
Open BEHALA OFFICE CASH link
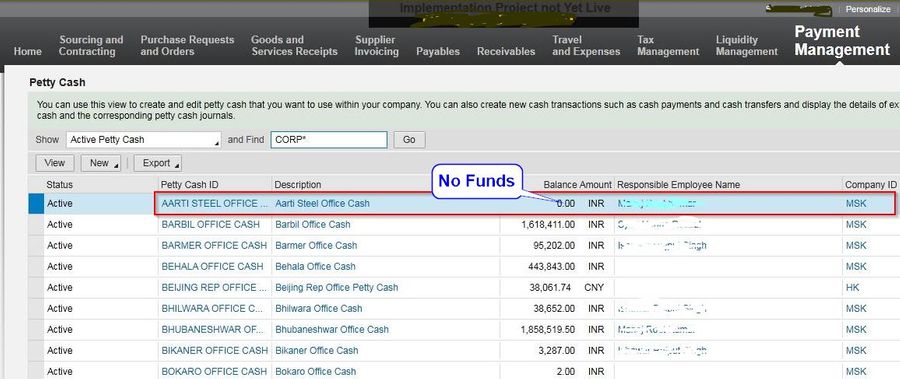pyautogui.click(x=212, y=266)
